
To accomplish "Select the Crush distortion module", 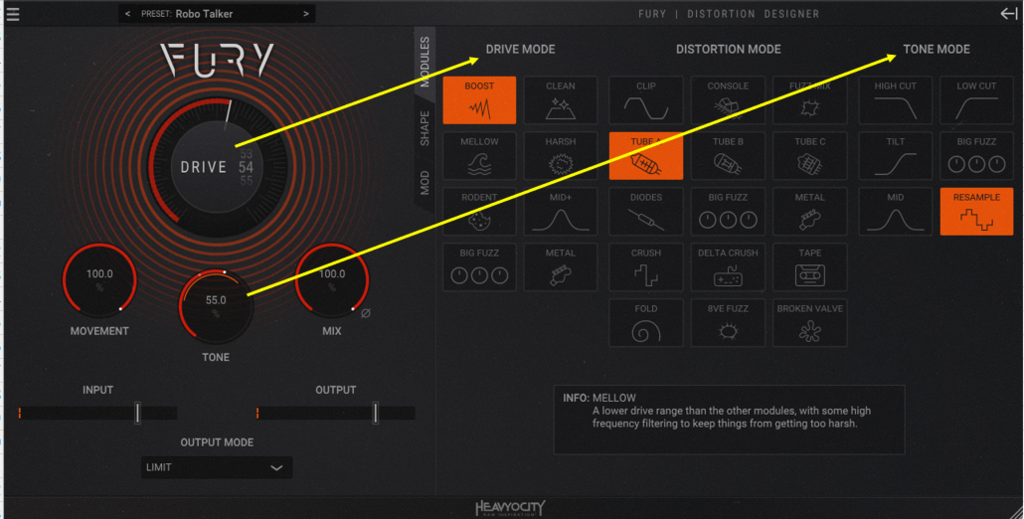I will (646, 267).
